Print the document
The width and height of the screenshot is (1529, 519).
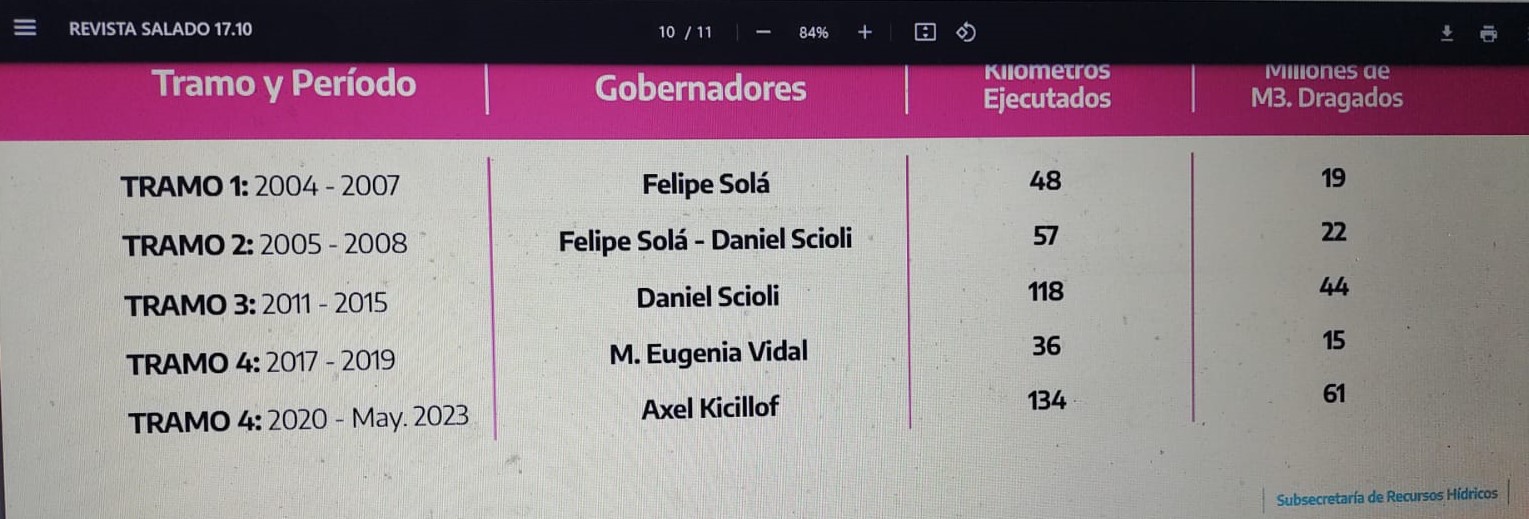1488,34
